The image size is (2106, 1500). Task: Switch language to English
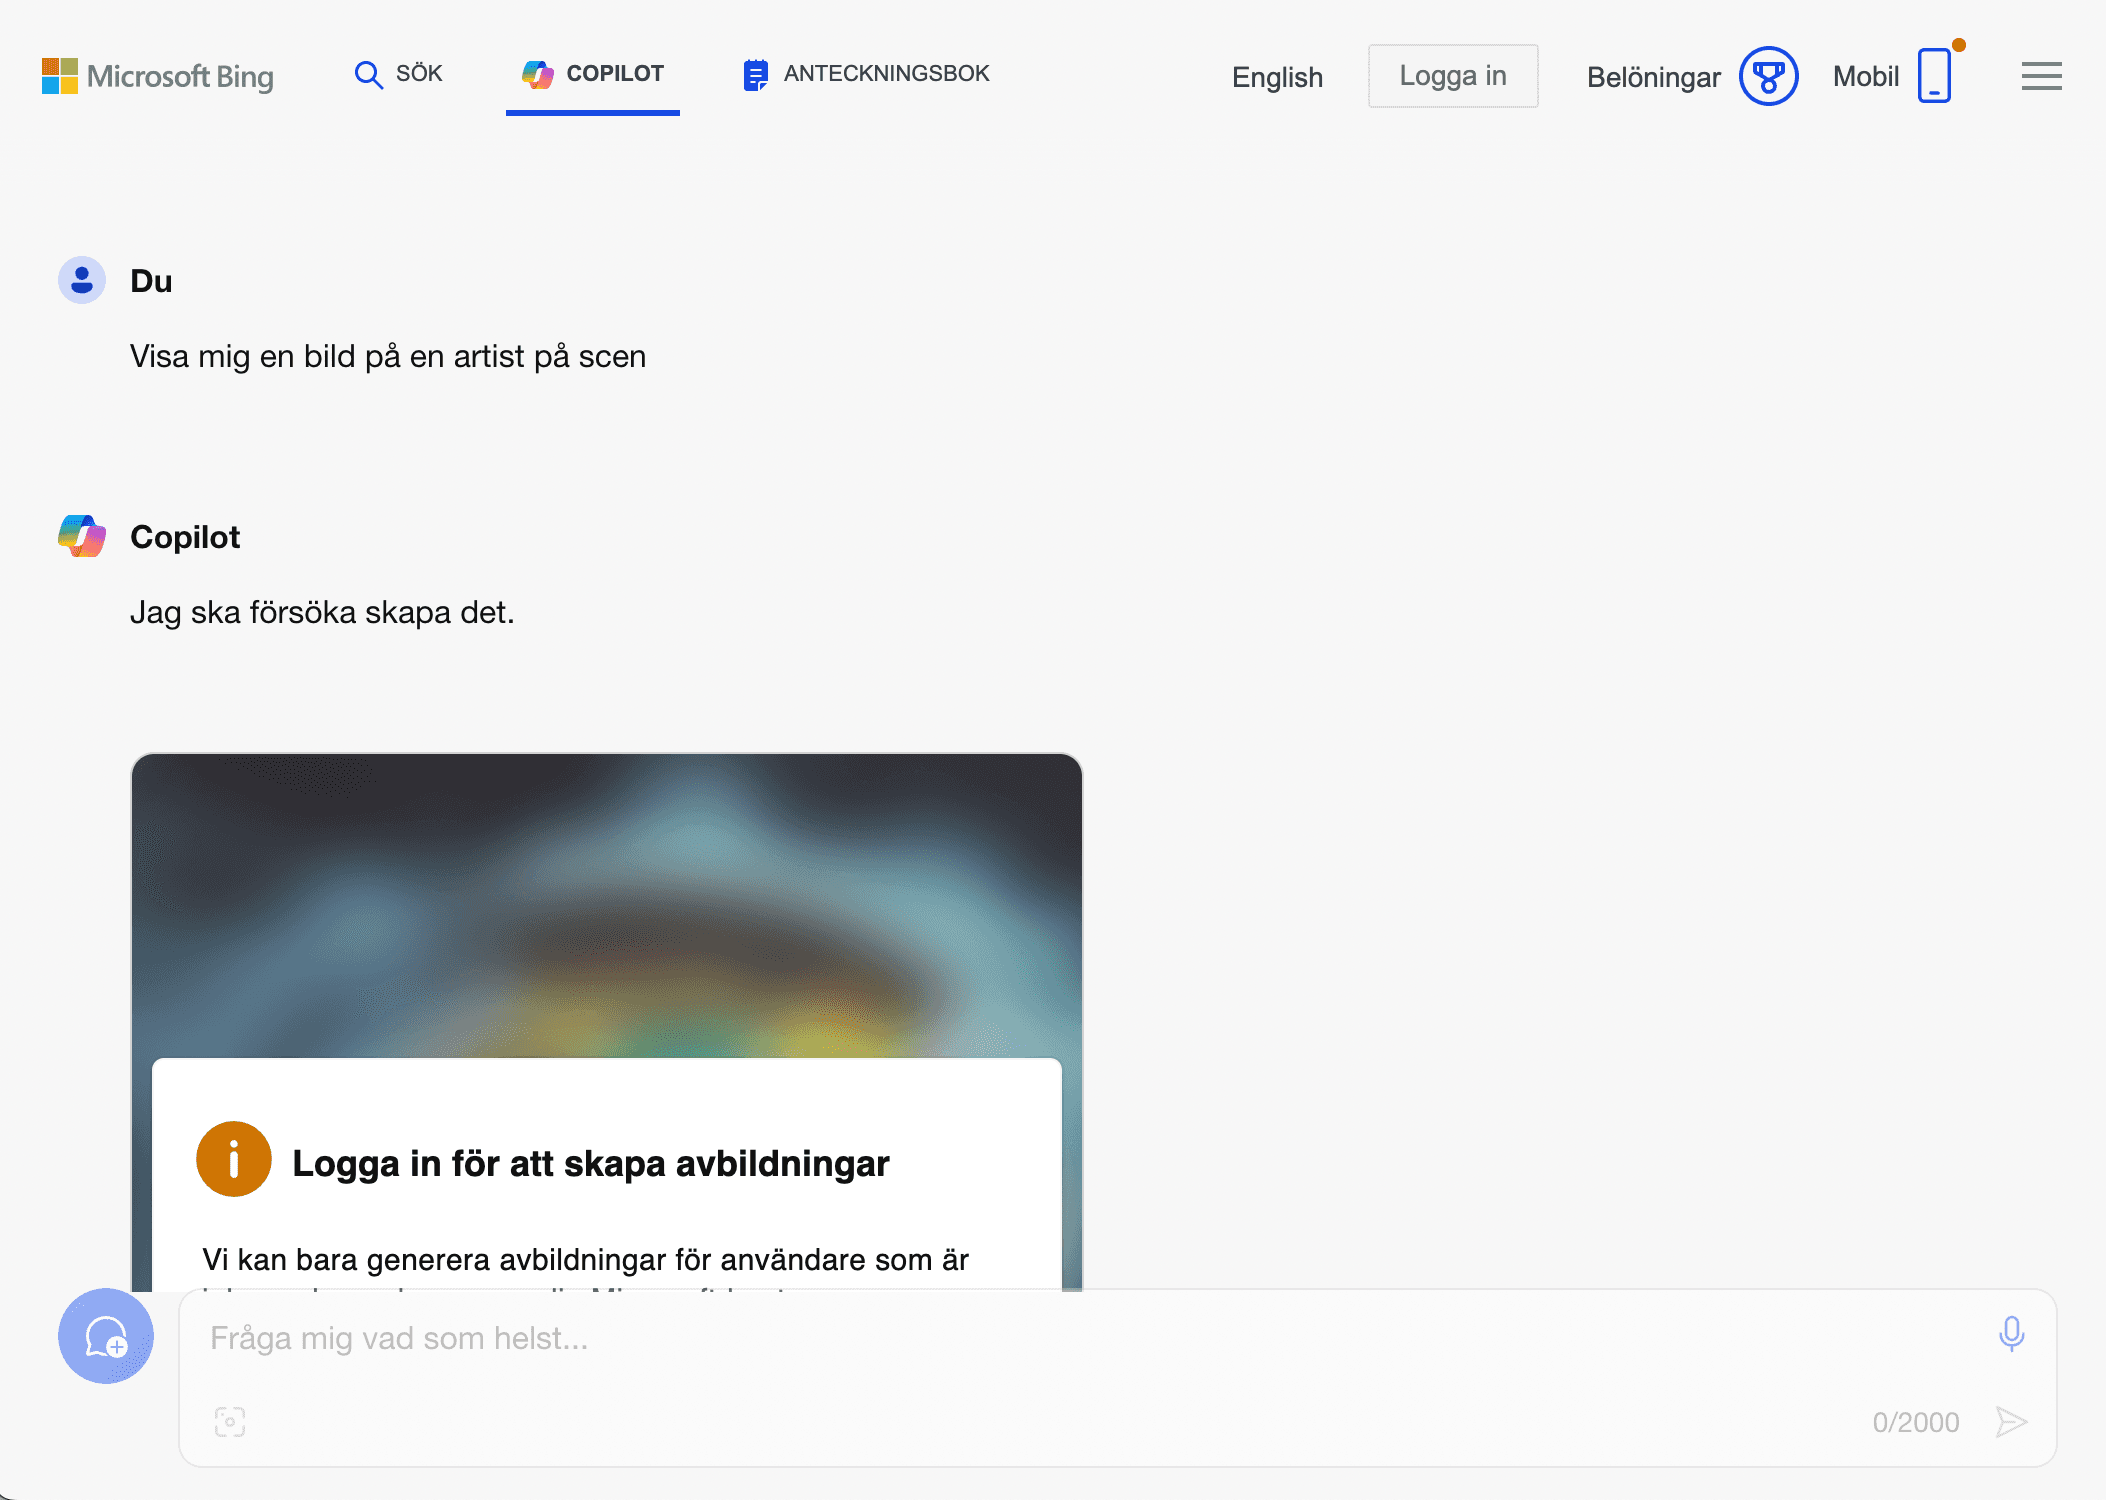point(1277,77)
